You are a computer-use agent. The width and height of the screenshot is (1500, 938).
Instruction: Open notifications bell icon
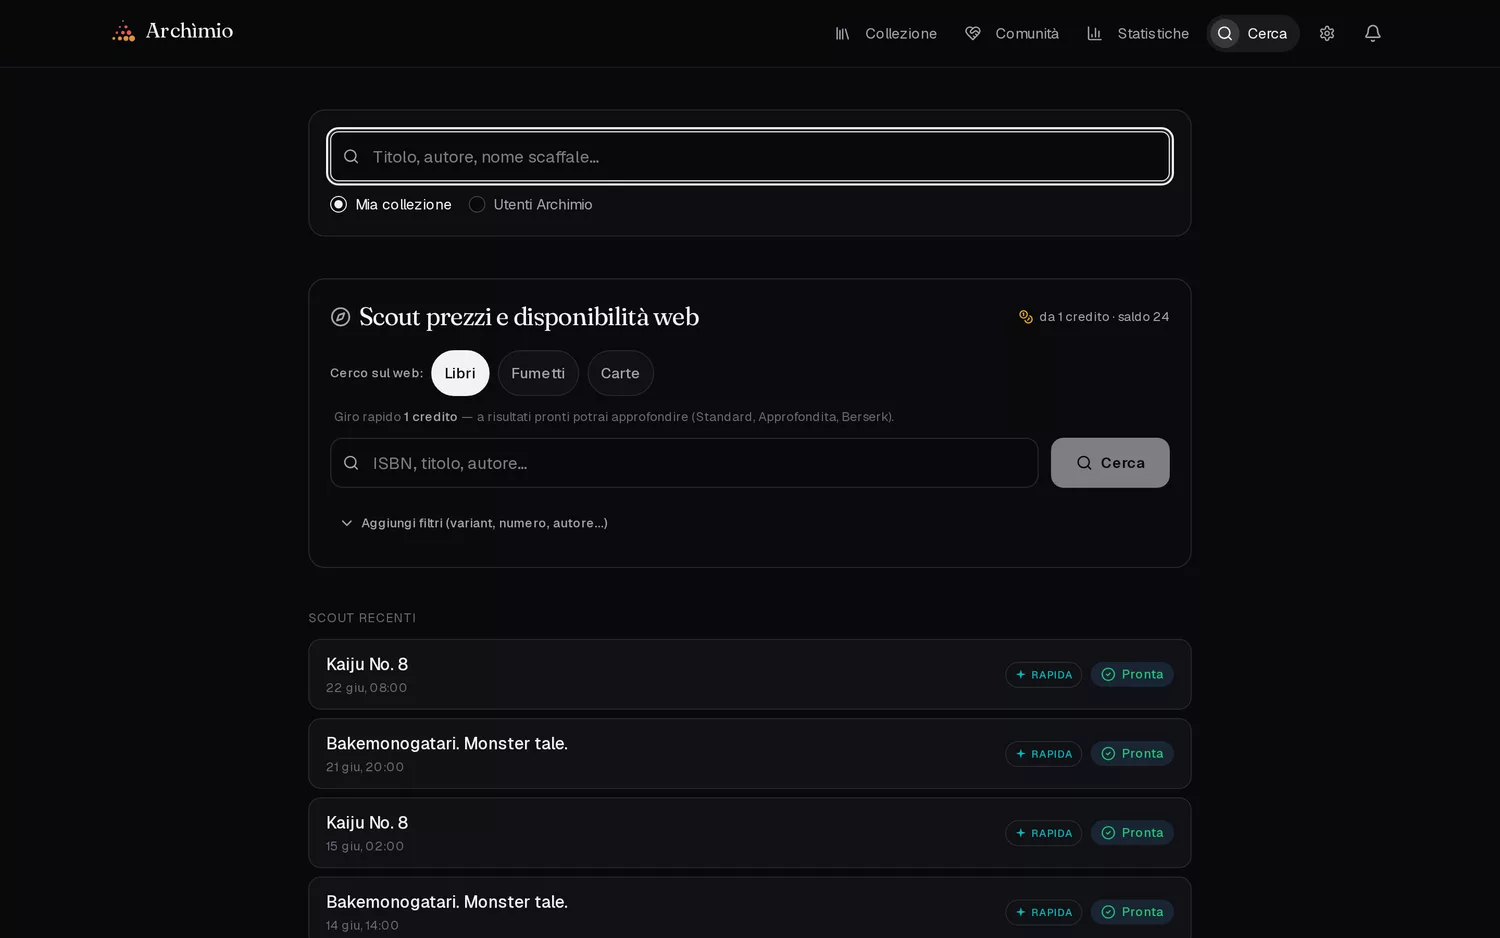(1373, 33)
